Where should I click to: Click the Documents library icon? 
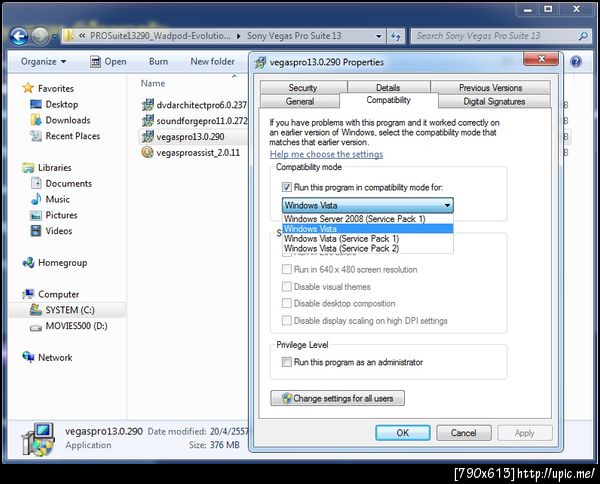pyautogui.click(x=36, y=183)
